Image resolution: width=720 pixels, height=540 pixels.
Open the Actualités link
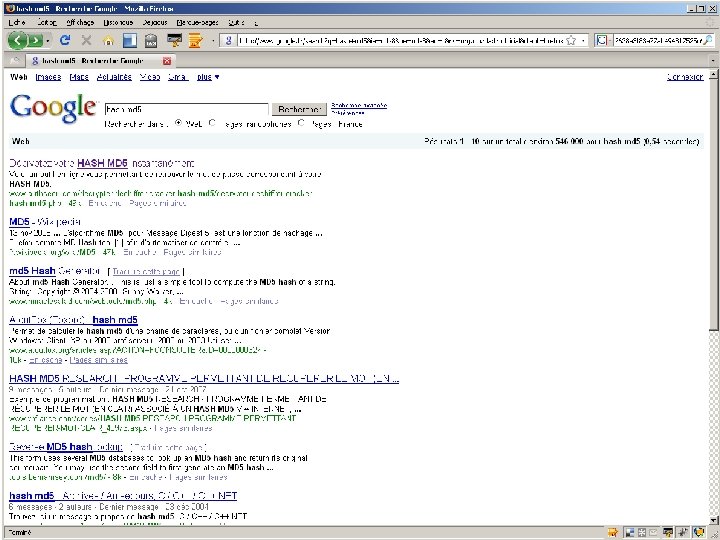[x=114, y=77]
